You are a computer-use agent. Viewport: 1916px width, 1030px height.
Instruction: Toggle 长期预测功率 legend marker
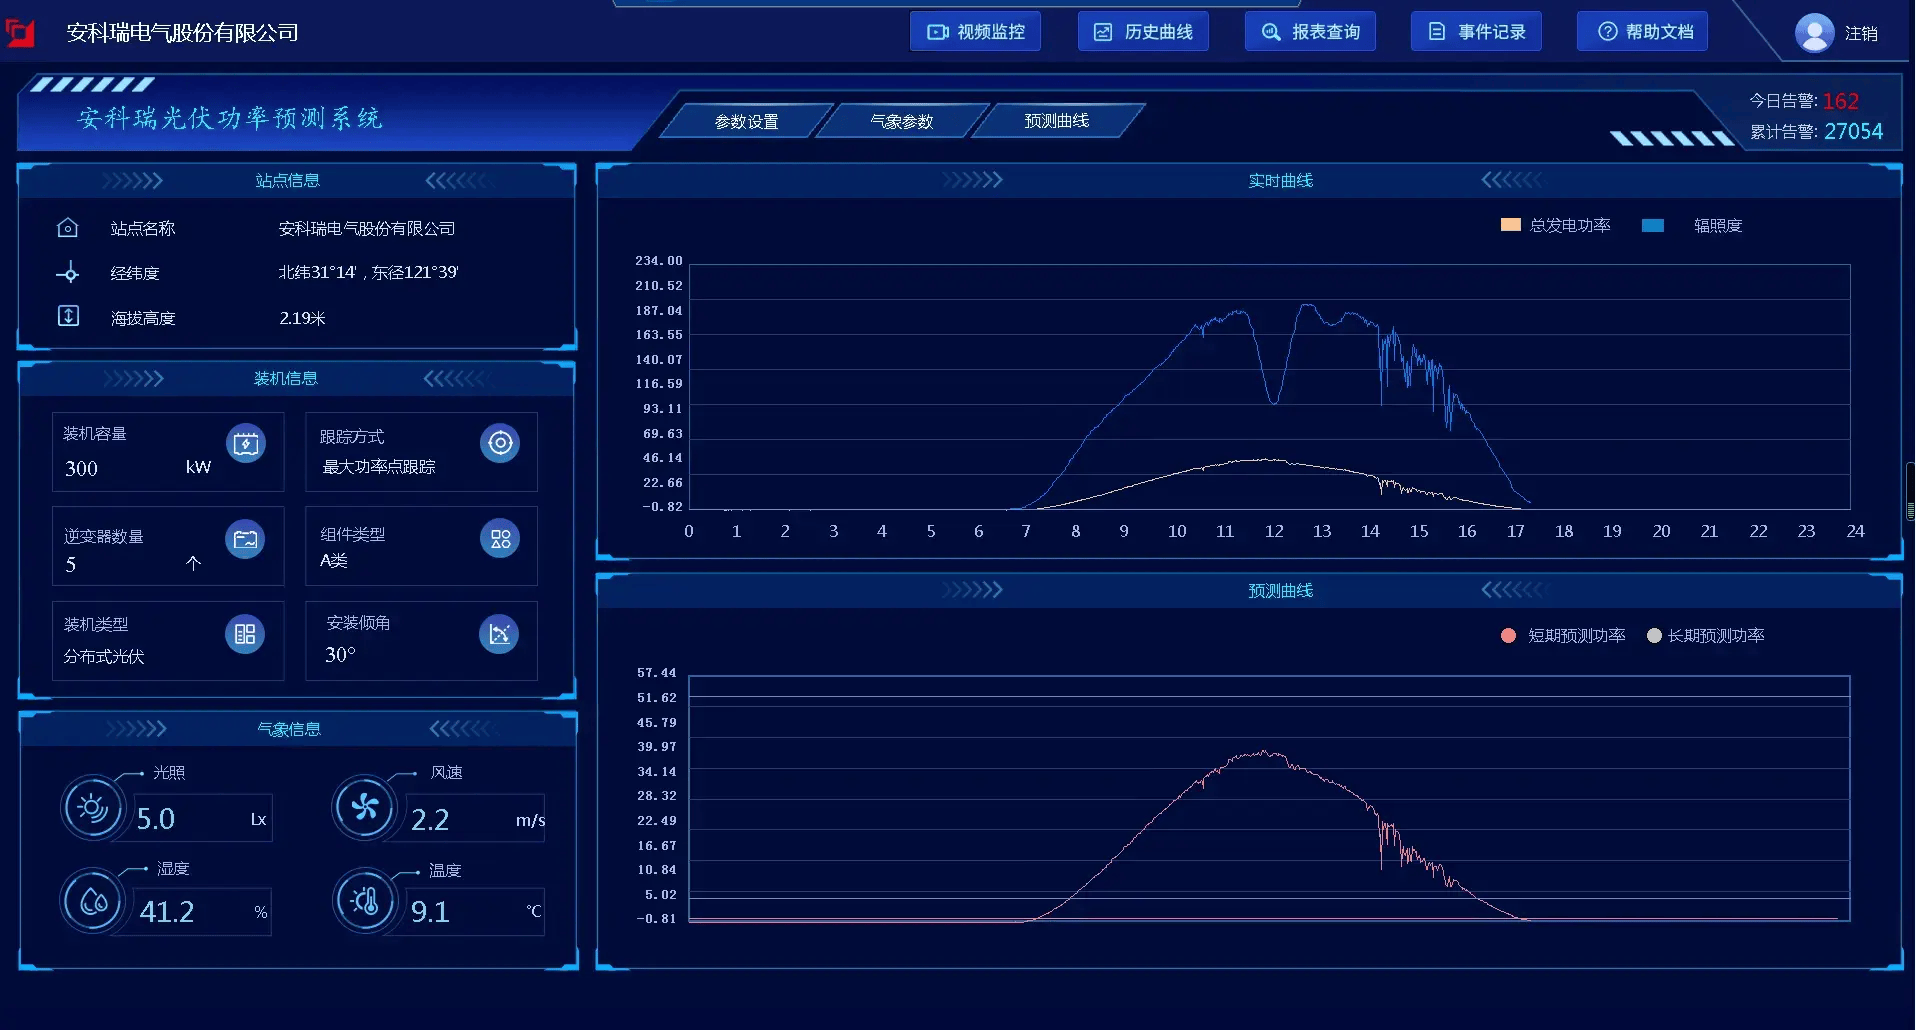pyautogui.click(x=1654, y=636)
